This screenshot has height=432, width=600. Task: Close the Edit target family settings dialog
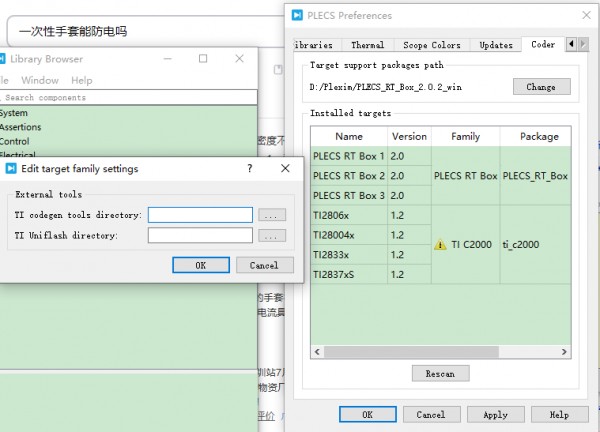[x=285, y=168]
